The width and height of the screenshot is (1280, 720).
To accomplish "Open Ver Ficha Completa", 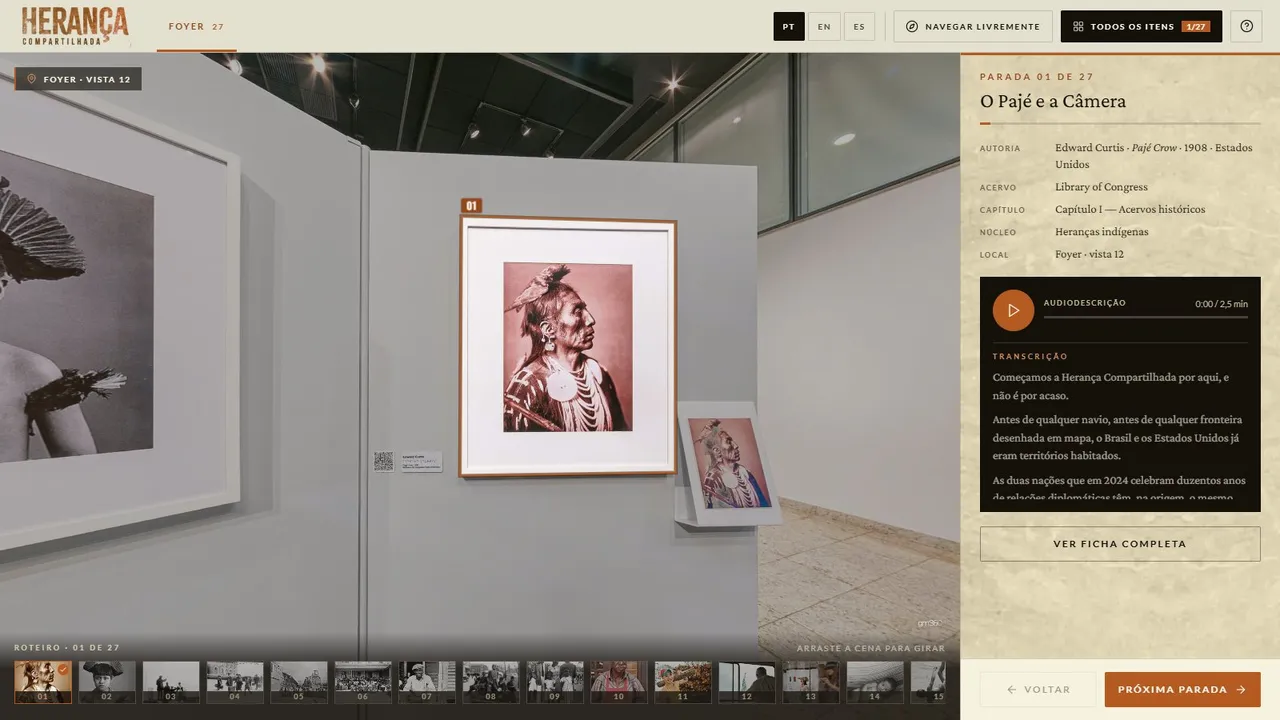I will [1120, 544].
